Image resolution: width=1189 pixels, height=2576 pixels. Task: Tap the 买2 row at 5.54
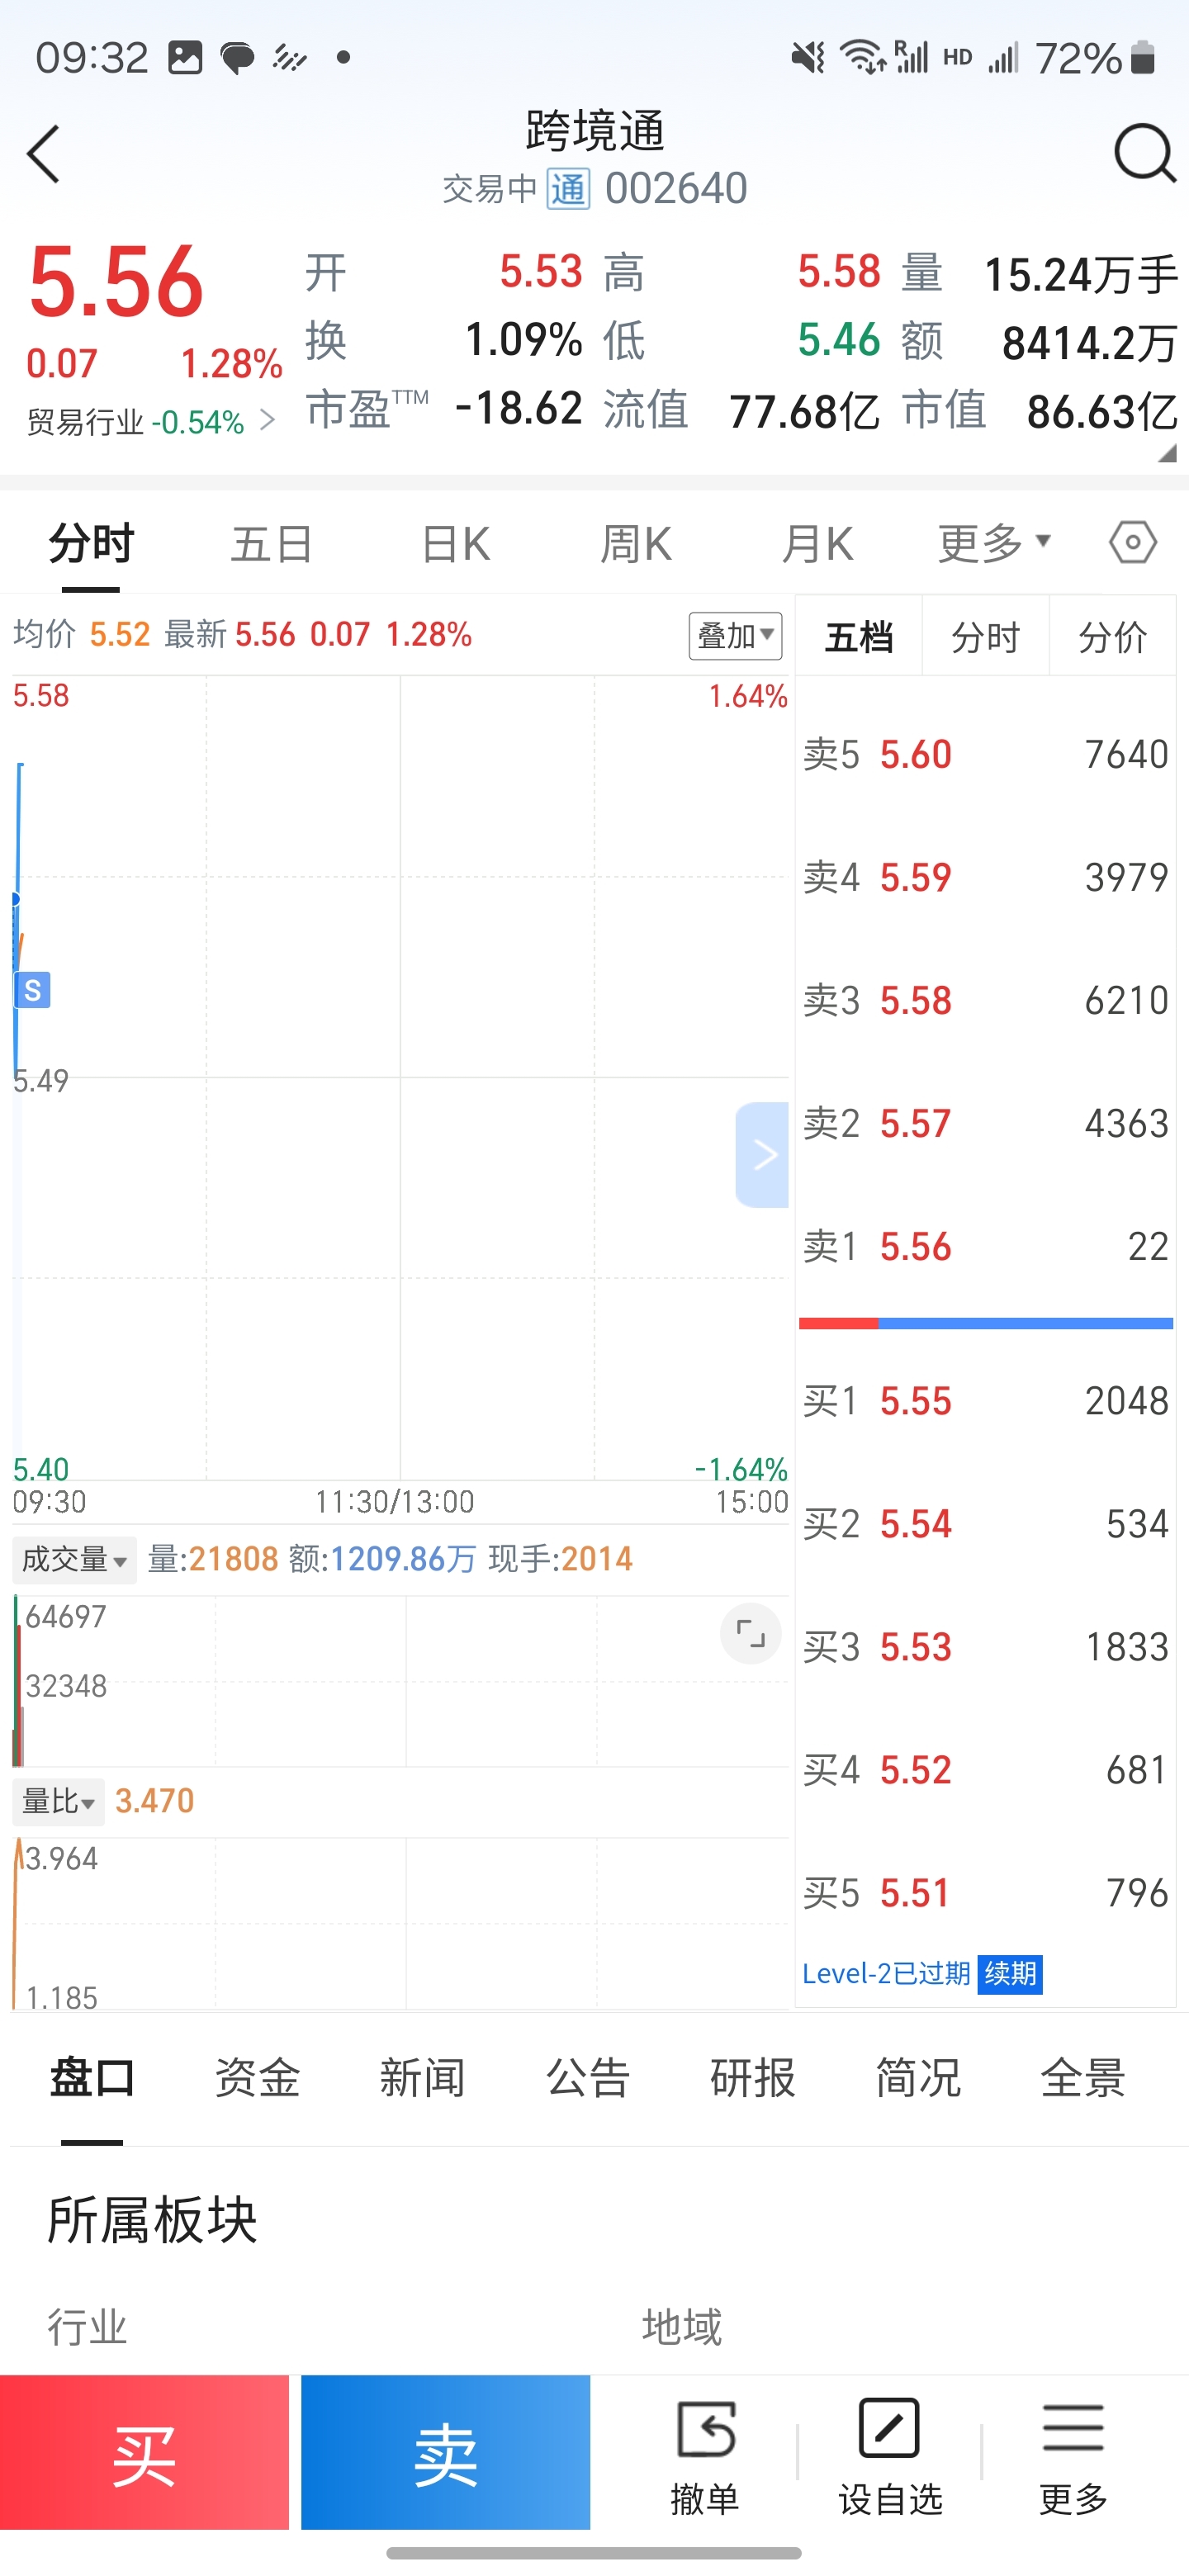[x=986, y=1524]
